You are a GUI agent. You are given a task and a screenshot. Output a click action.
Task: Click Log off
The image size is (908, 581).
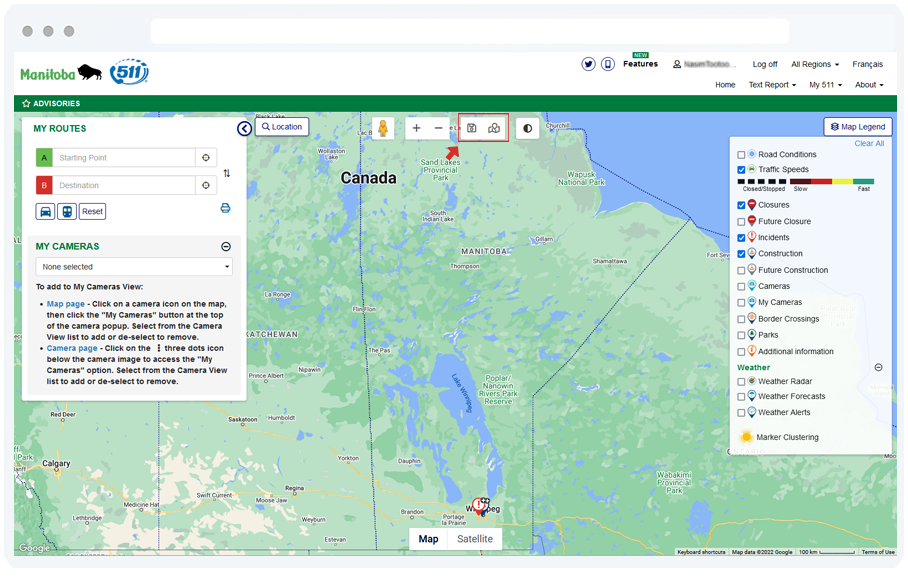tap(765, 64)
